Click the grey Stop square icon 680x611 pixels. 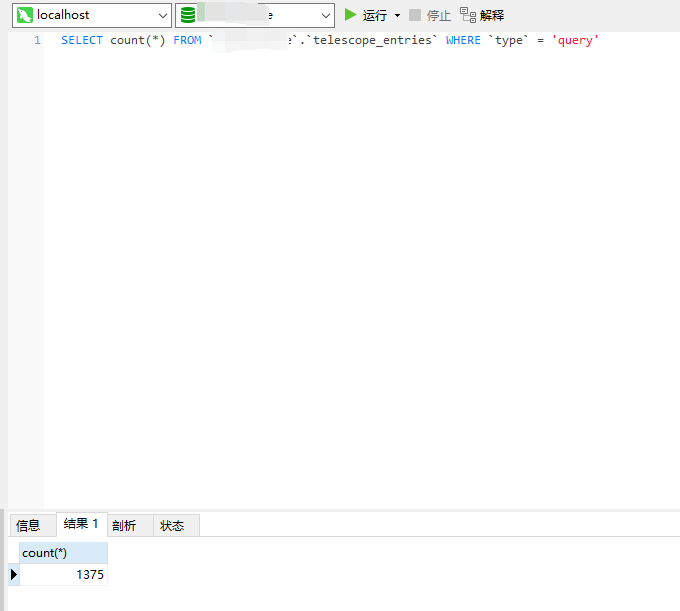(x=415, y=15)
